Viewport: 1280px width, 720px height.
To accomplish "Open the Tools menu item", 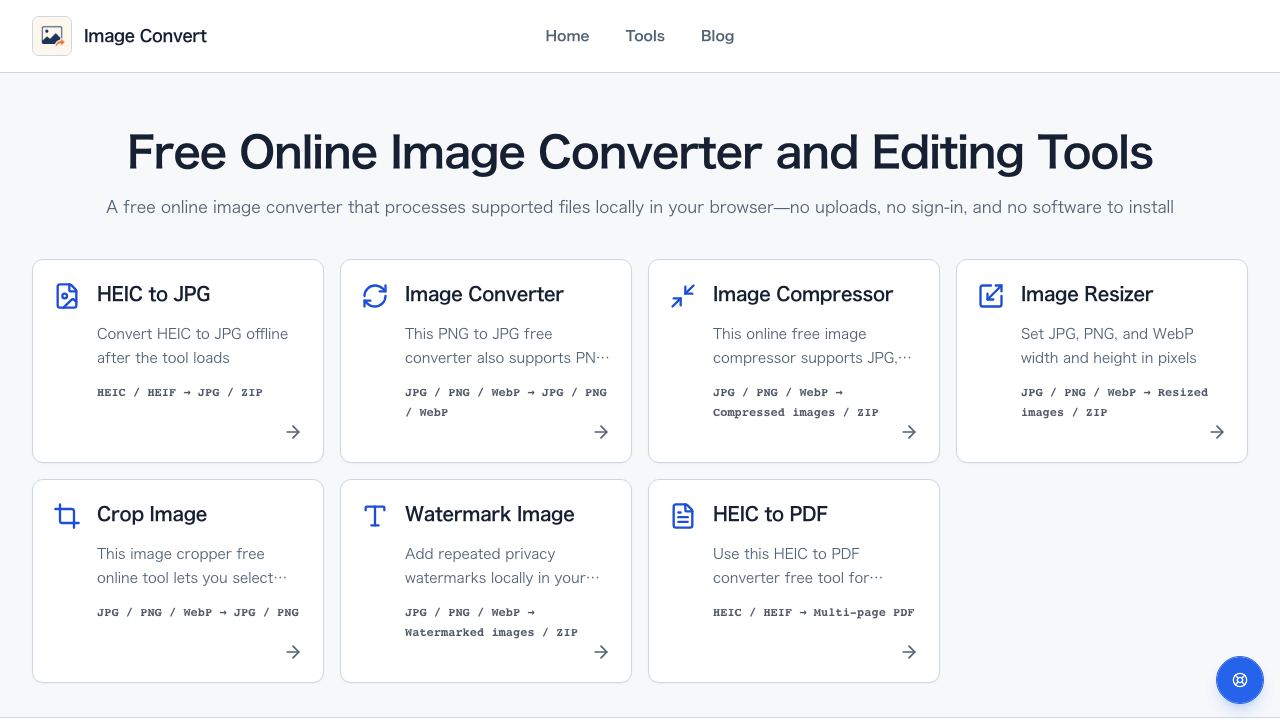I will click(645, 36).
